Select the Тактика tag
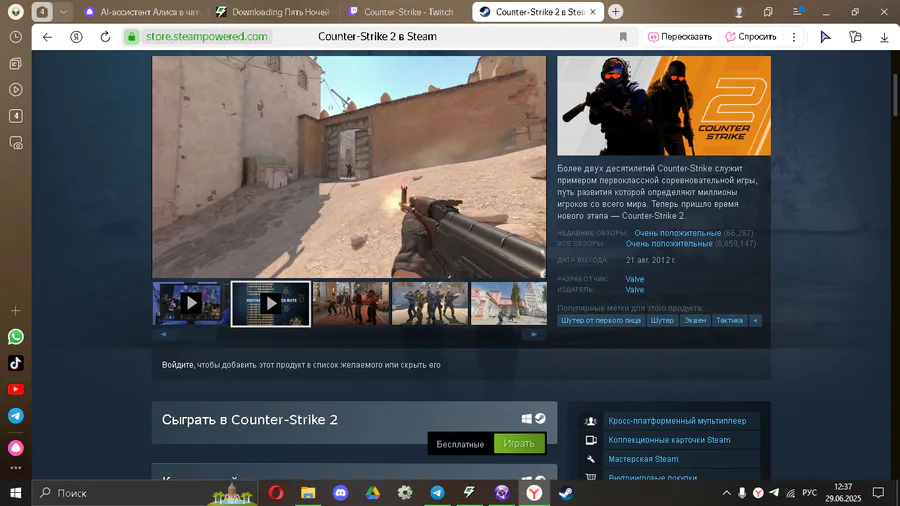900x506 pixels. coord(730,321)
